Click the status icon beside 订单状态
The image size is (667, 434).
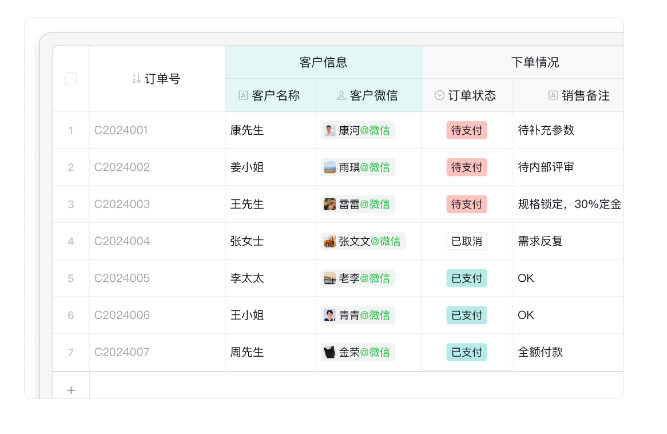click(x=439, y=96)
